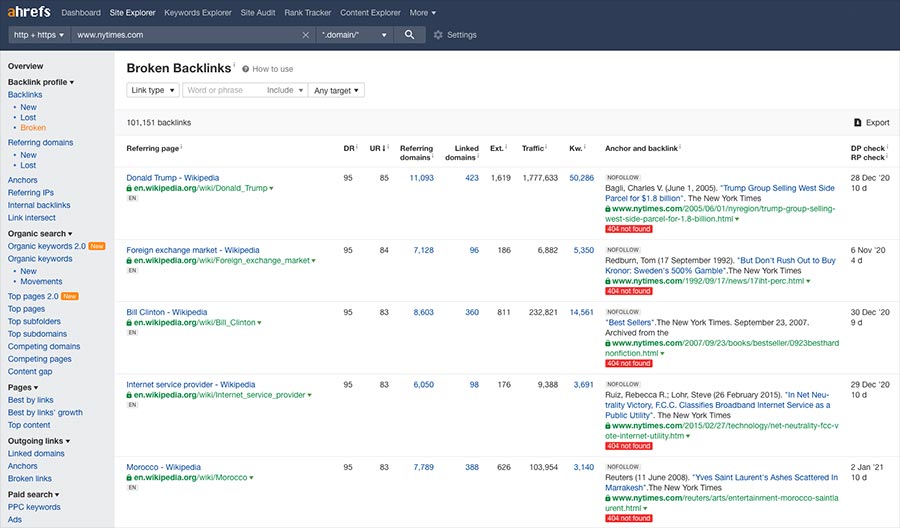This screenshot has height=528, width=900.
Task: Open Content Explorer
Action: [x=370, y=13]
